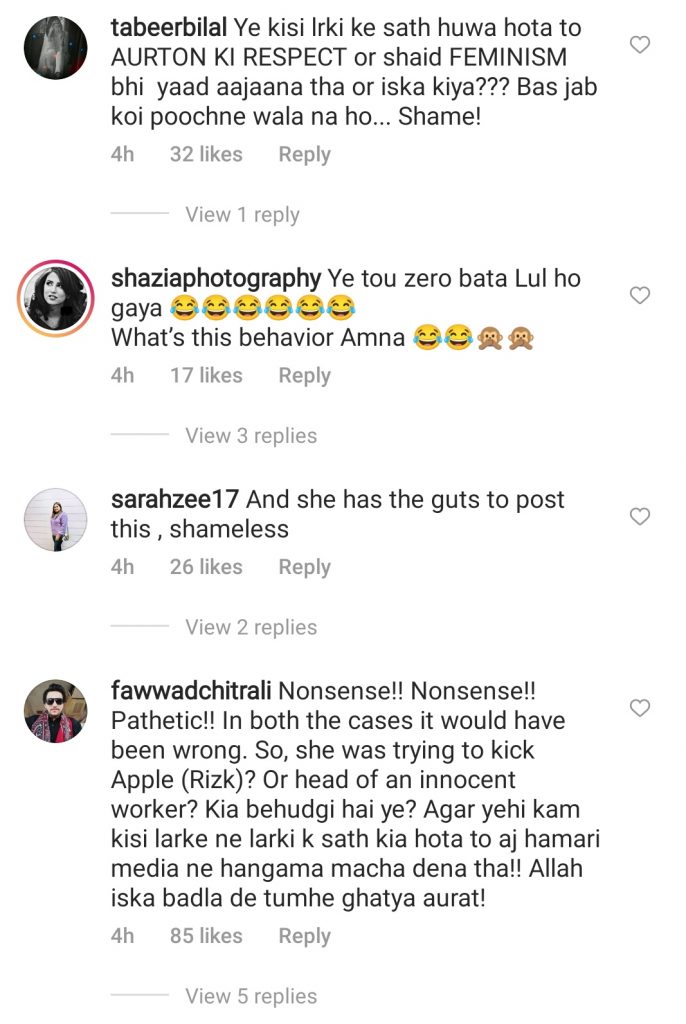
Task: Expand View 1 reply under tabeerbilal's comment
Action: (x=241, y=214)
